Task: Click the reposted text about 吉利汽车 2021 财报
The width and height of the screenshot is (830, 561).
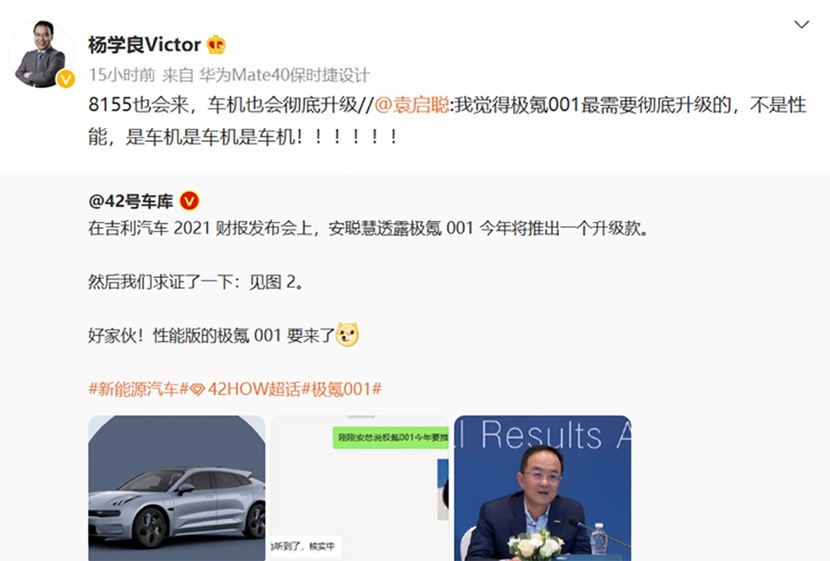Action: pos(368,228)
